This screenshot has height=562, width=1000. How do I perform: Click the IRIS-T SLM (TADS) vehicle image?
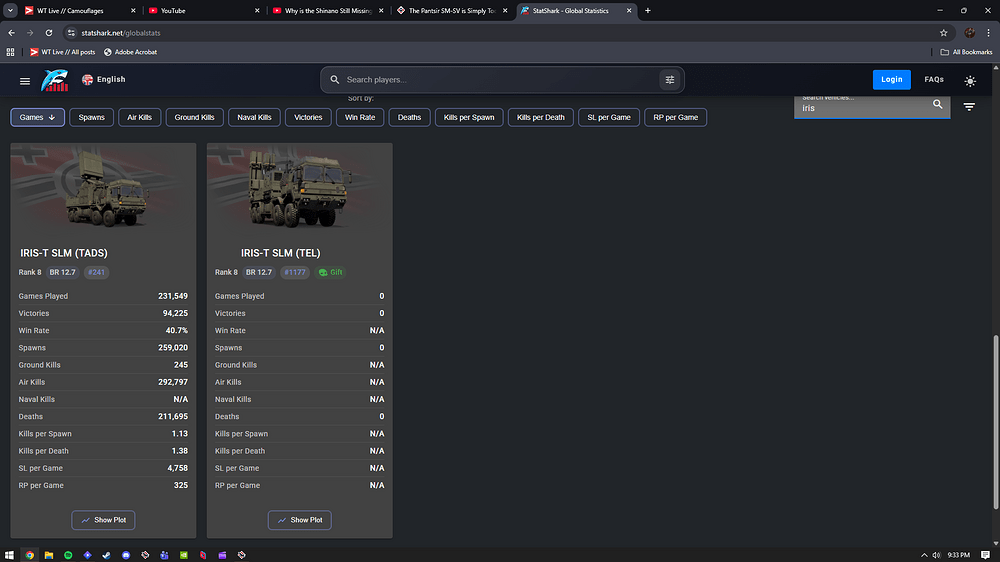[x=103, y=189]
